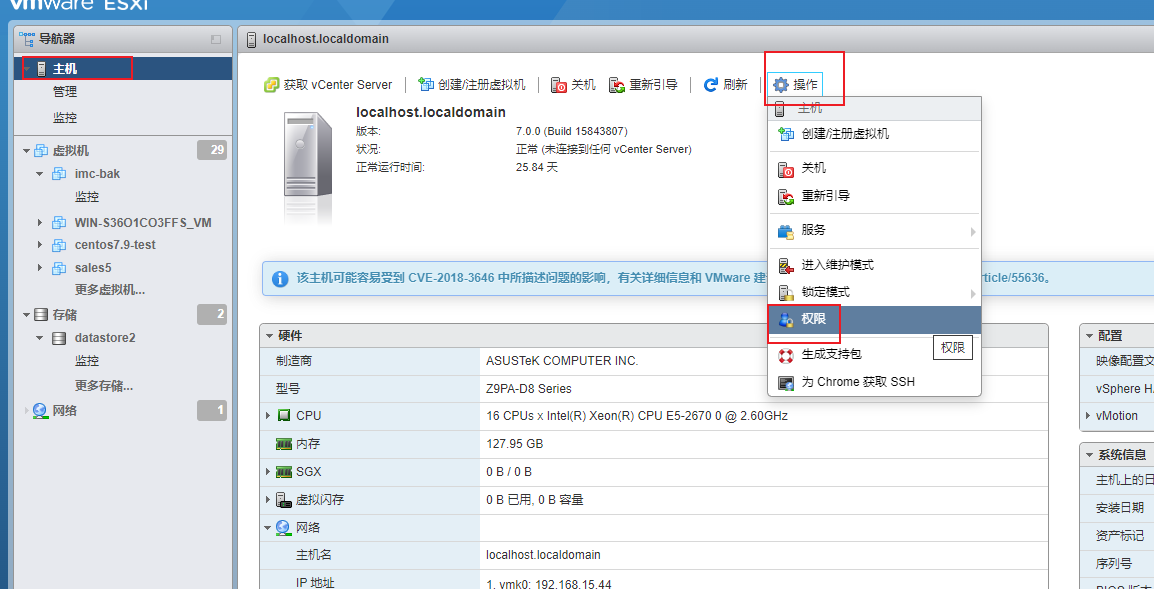
Task: Click the 内存 memory icon in hardware table
Action: point(284,444)
